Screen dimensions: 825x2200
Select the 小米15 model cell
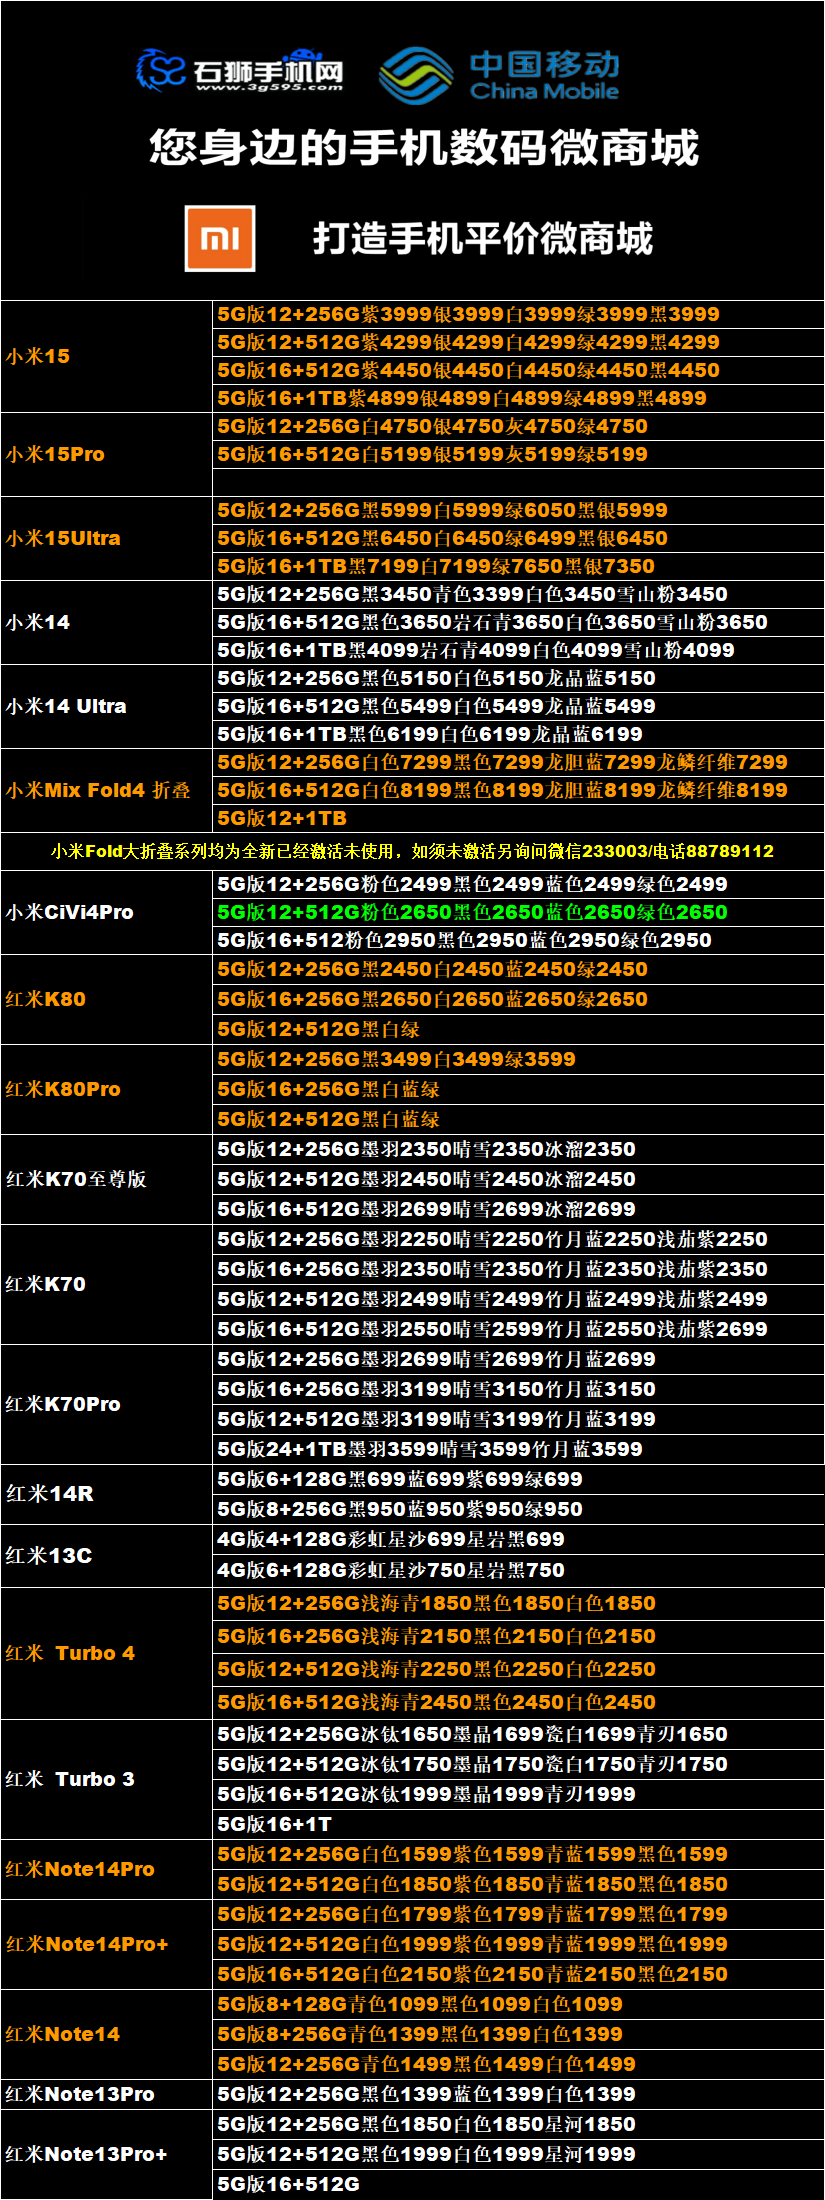pos(107,356)
